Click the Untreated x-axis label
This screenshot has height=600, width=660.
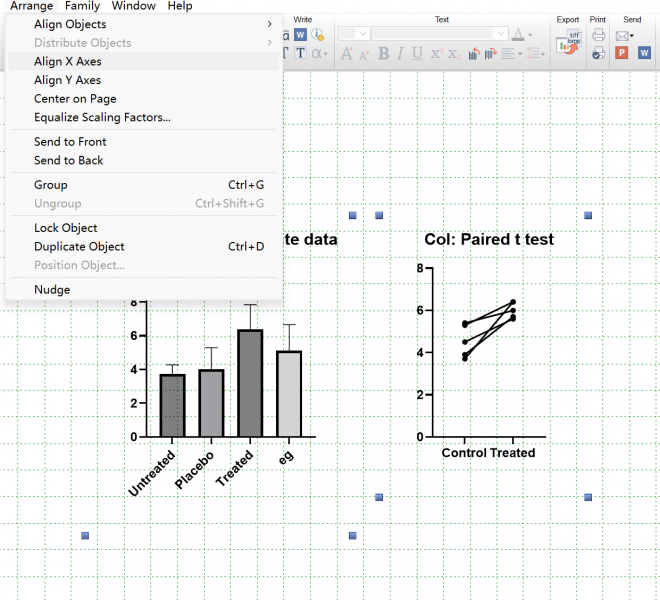152,472
